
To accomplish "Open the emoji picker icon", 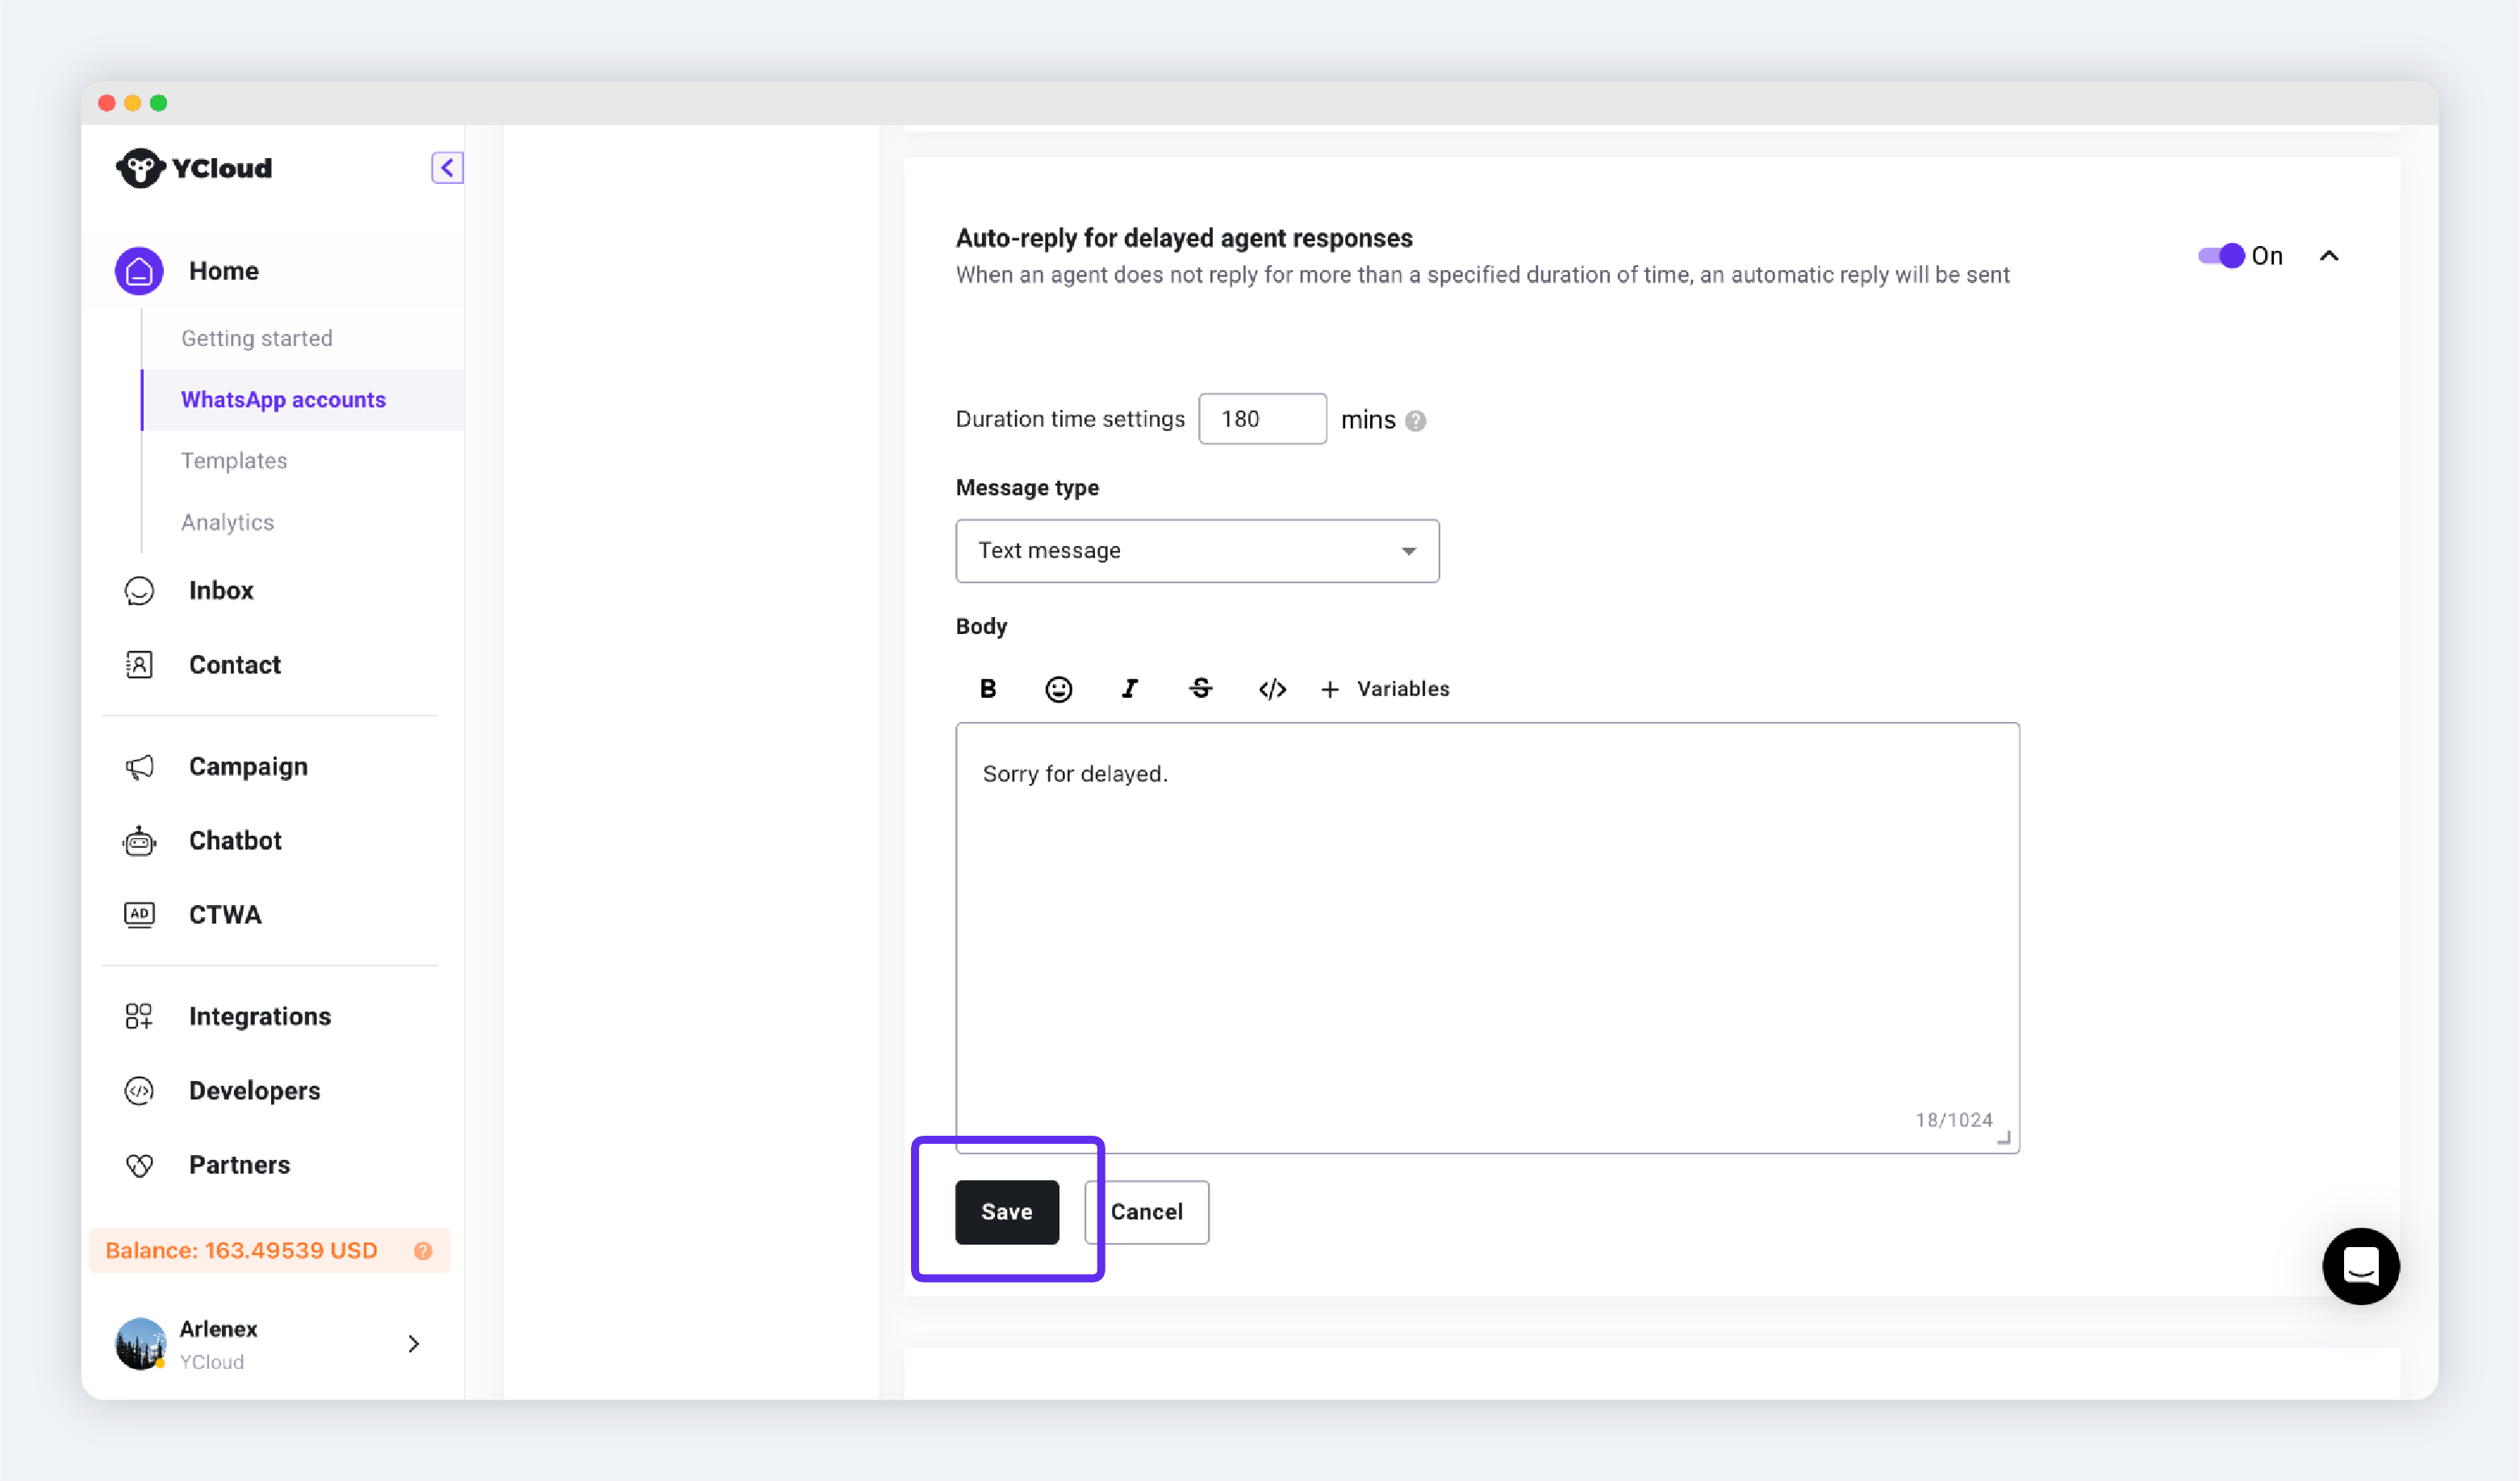I will (x=1058, y=688).
